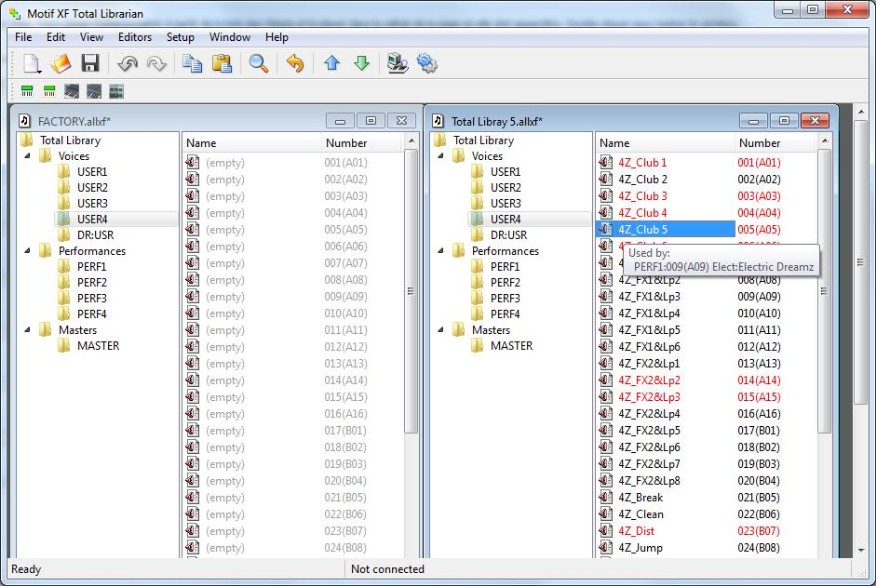
Task: Select MASTER folder in Total Libray 5 tree
Action: [512, 345]
